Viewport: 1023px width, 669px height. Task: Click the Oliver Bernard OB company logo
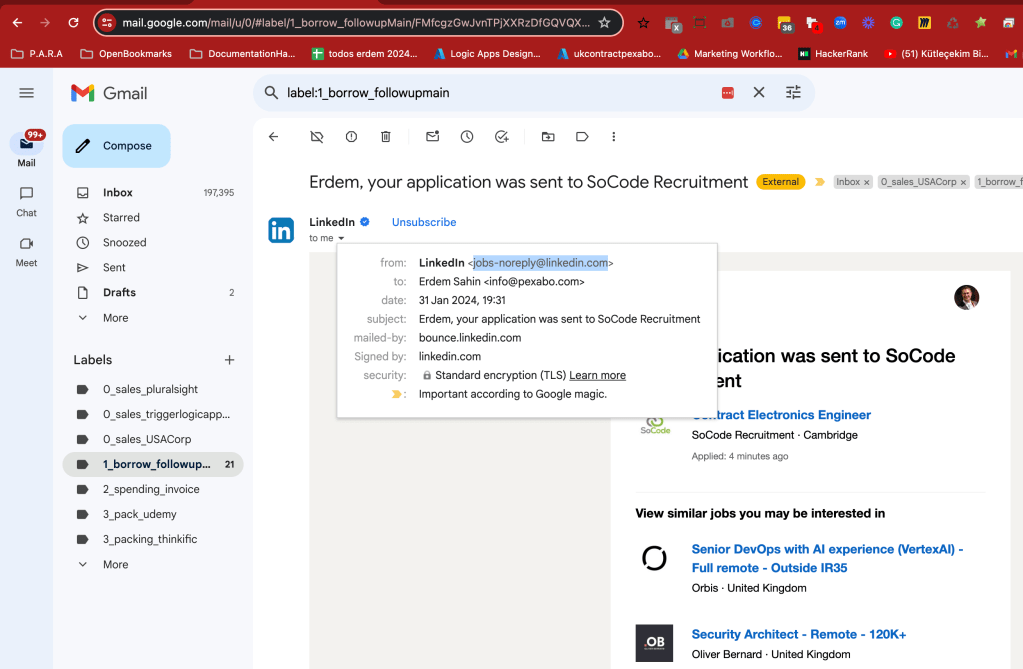654,643
